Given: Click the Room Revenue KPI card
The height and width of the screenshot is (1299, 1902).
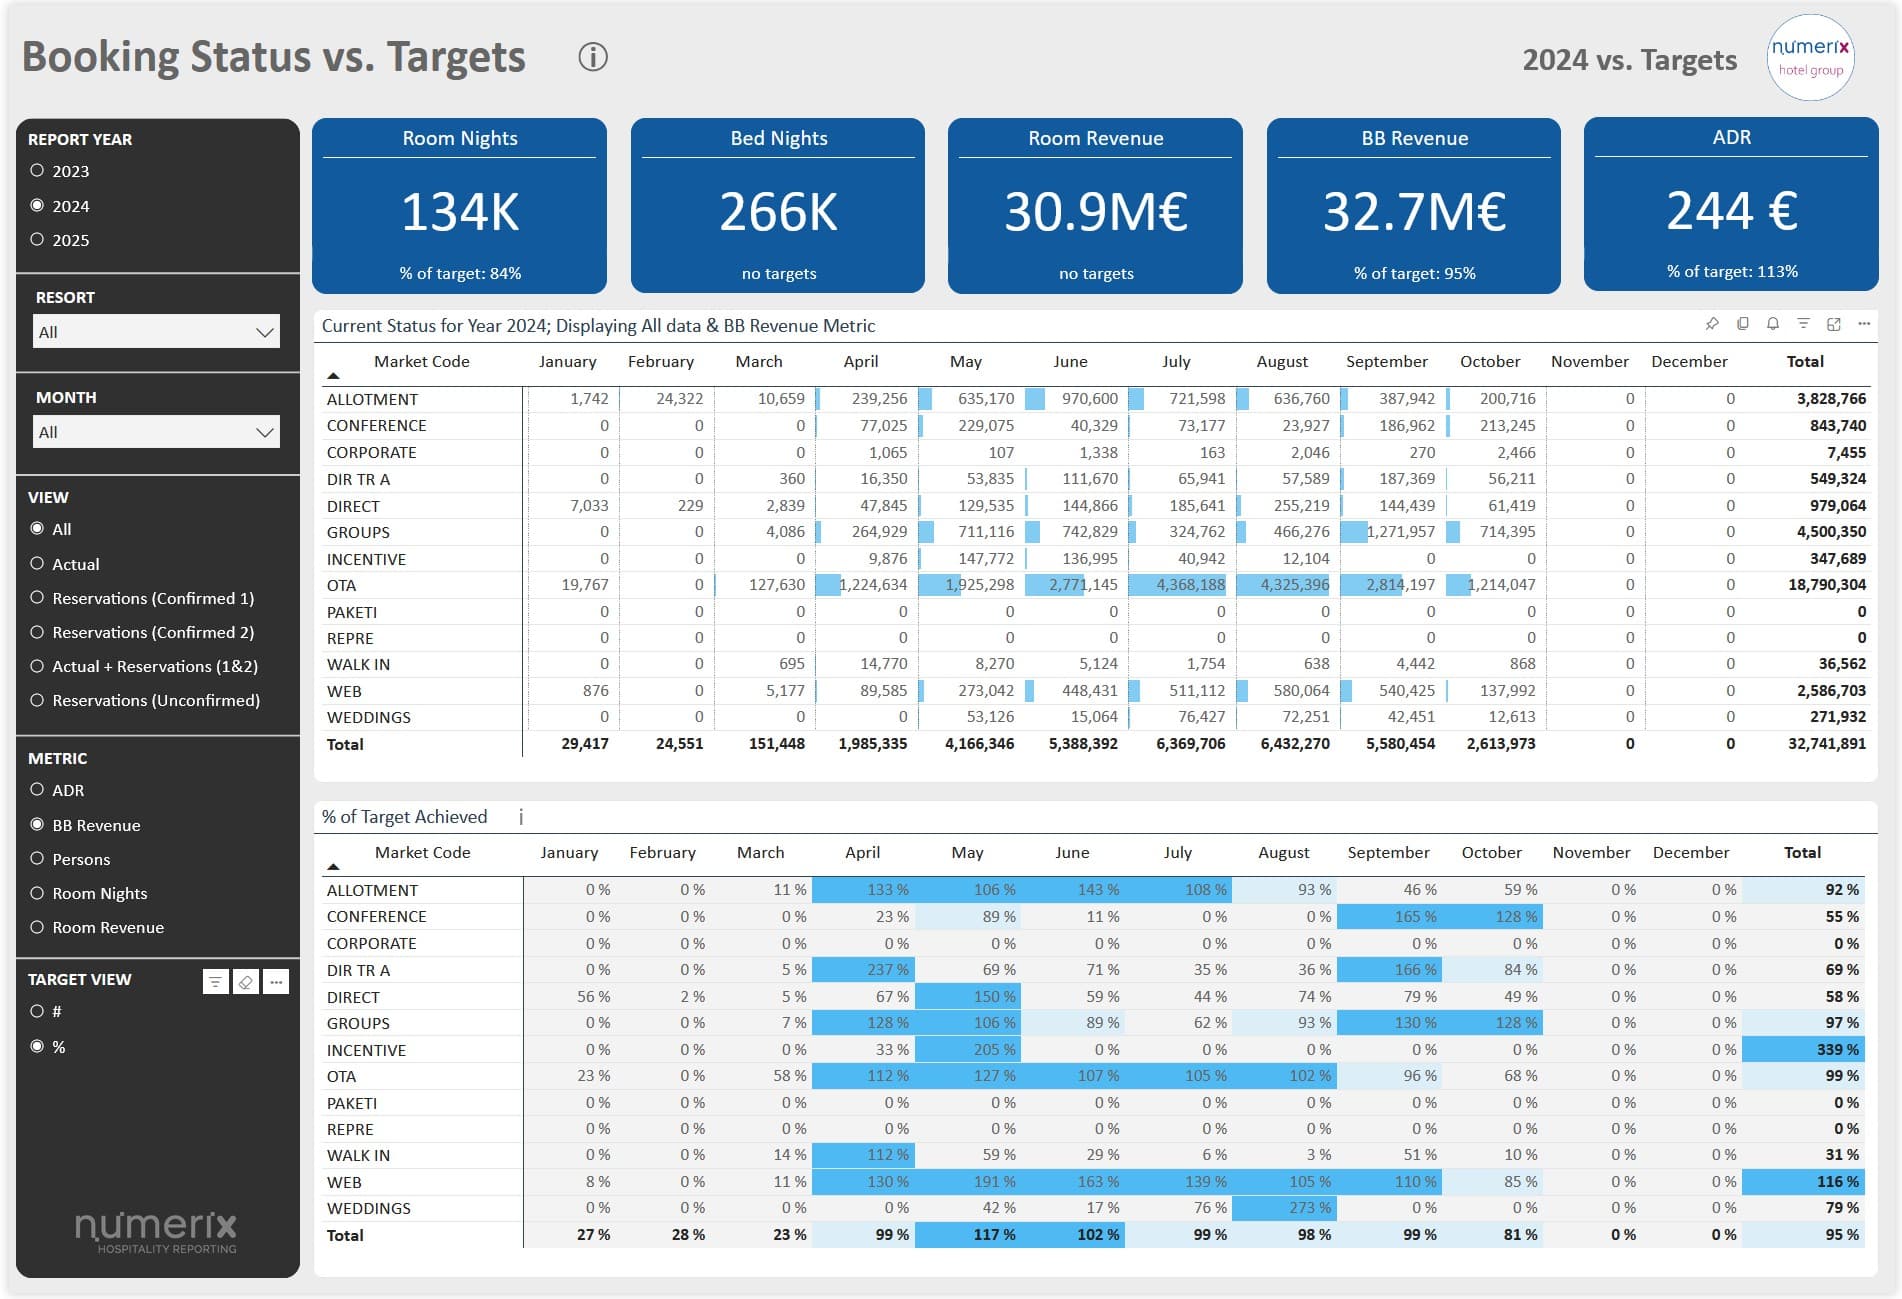Looking at the screenshot, I should point(1095,205).
